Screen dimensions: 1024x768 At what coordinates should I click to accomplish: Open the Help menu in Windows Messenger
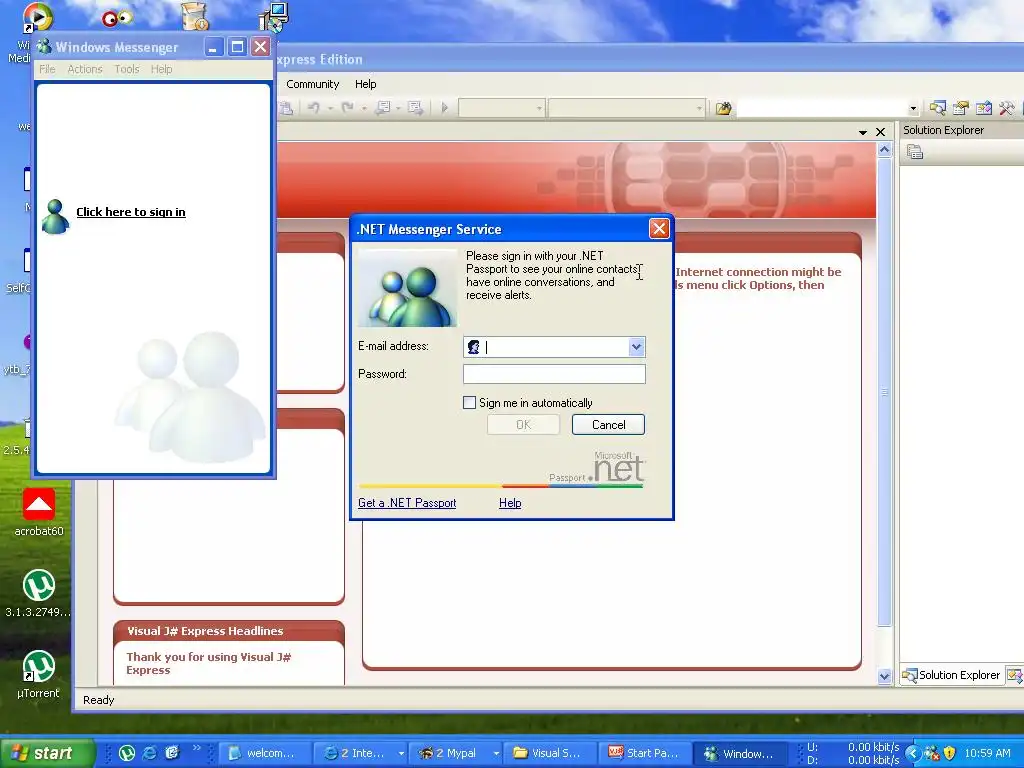161,69
